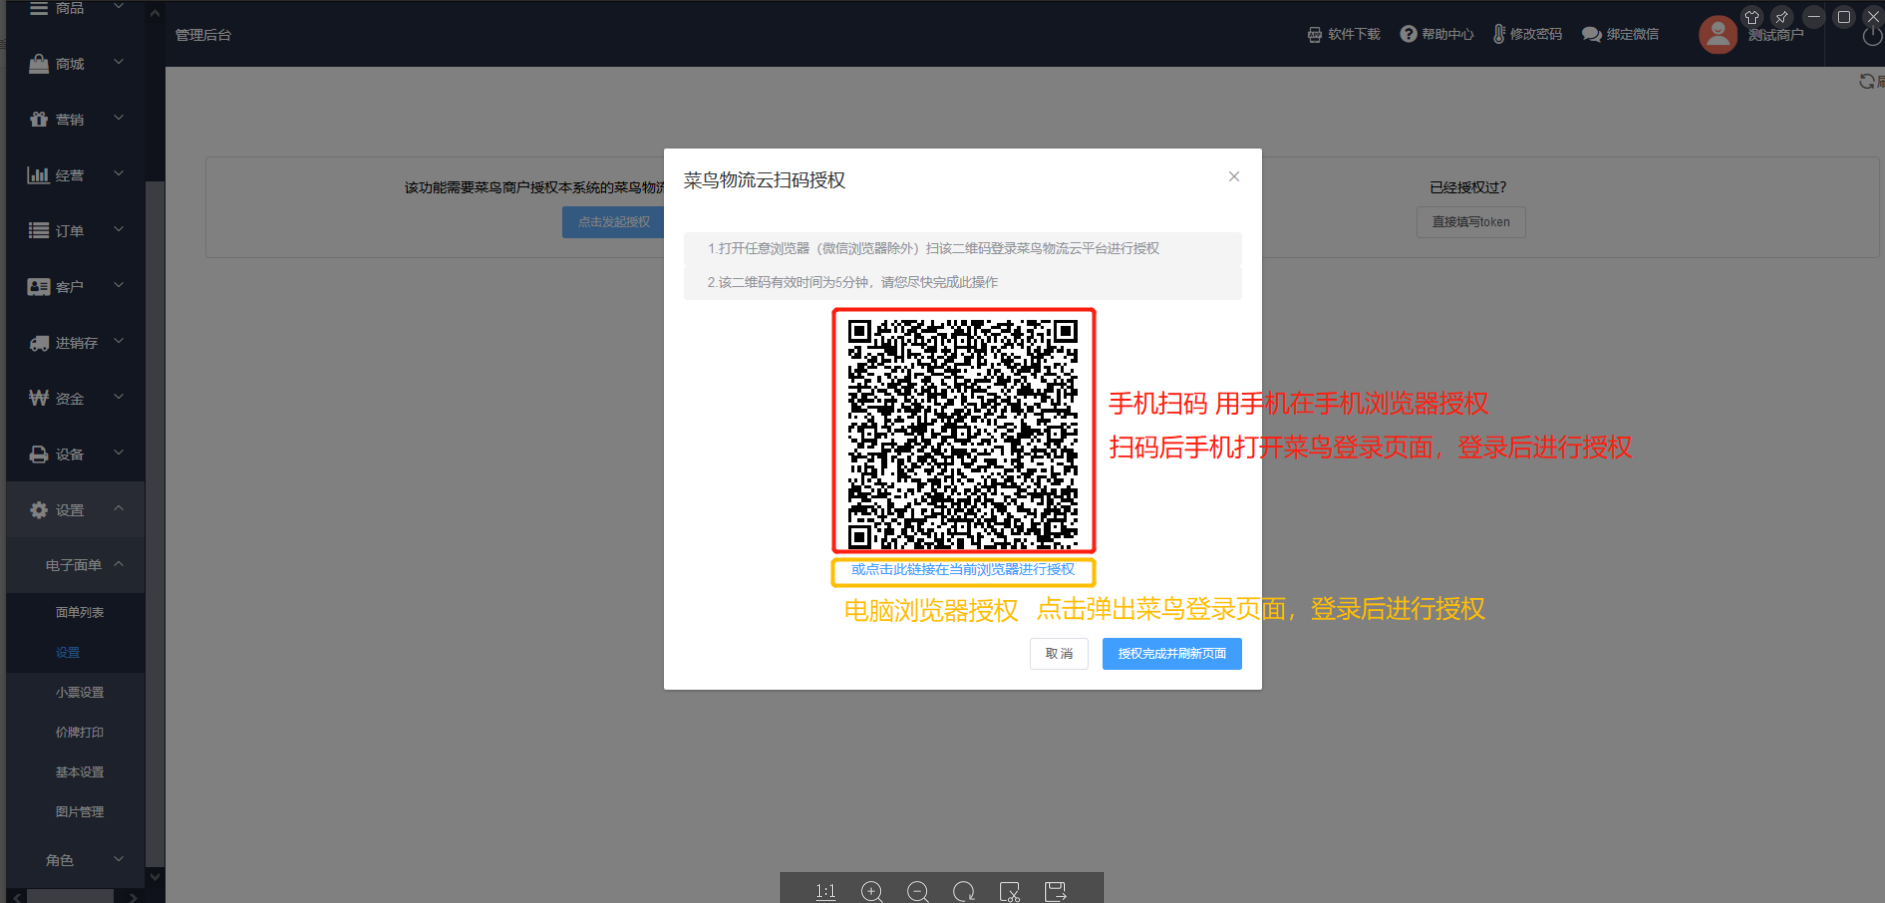Click the crop scissors icon

pyautogui.click(x=1010, y=891)
